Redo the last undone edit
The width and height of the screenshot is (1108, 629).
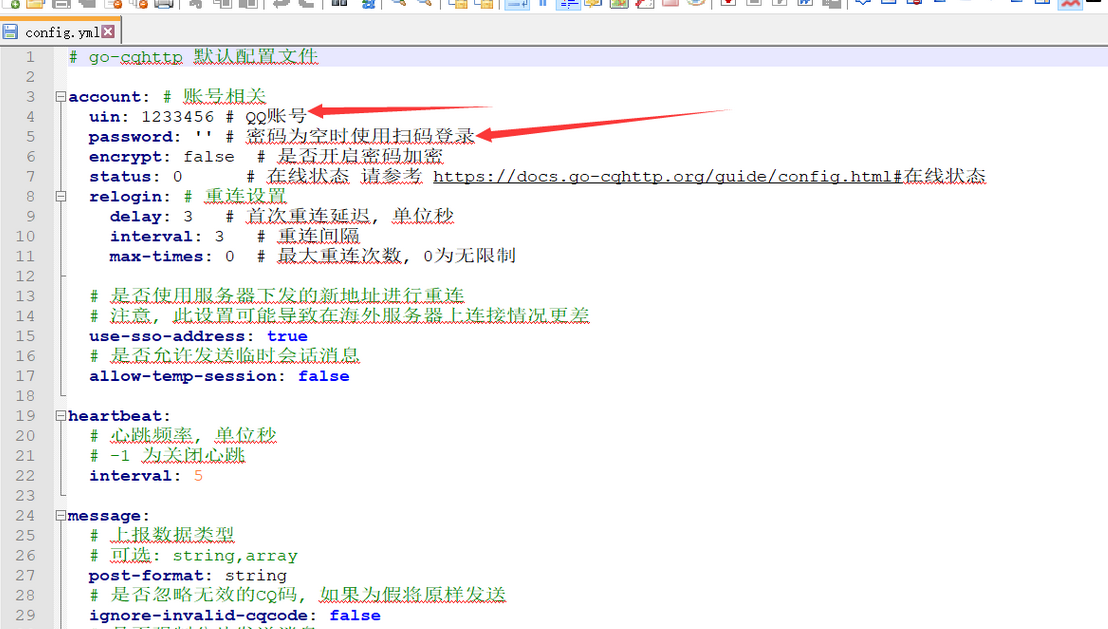pos(307,6)
